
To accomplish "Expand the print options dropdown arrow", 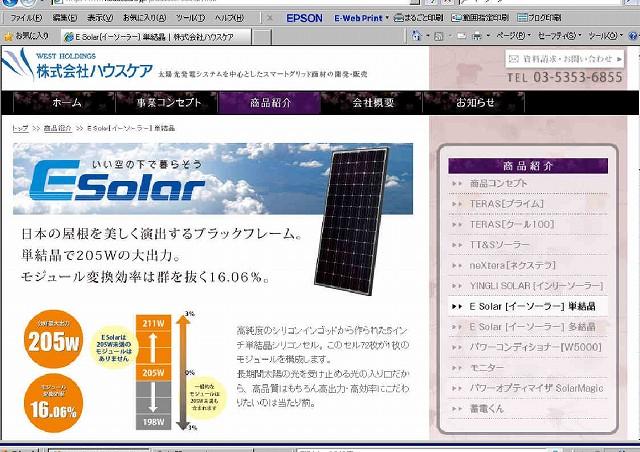I will coord(488,36).
